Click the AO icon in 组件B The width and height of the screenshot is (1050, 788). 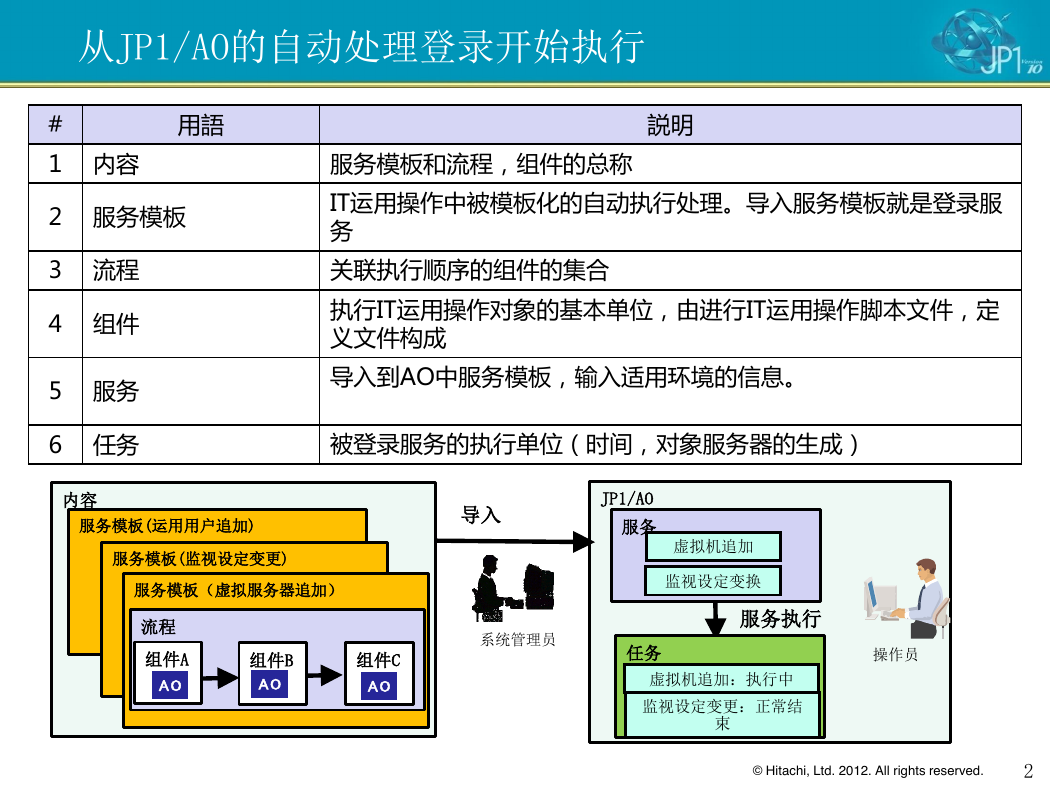tap(270, 684)
